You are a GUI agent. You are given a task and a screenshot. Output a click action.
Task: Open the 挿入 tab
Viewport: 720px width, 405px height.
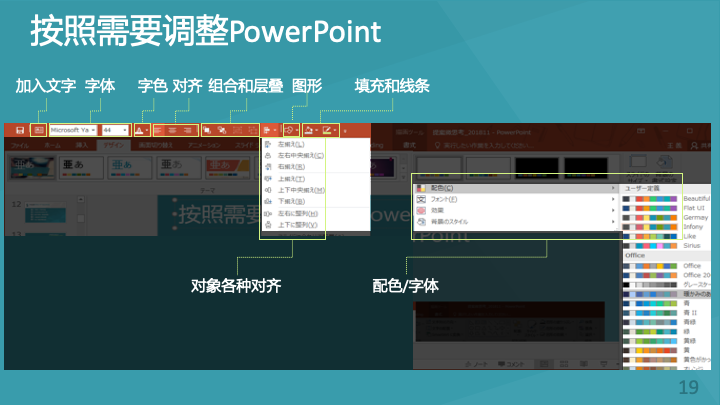pyautogui.click(x=81, y=146)
